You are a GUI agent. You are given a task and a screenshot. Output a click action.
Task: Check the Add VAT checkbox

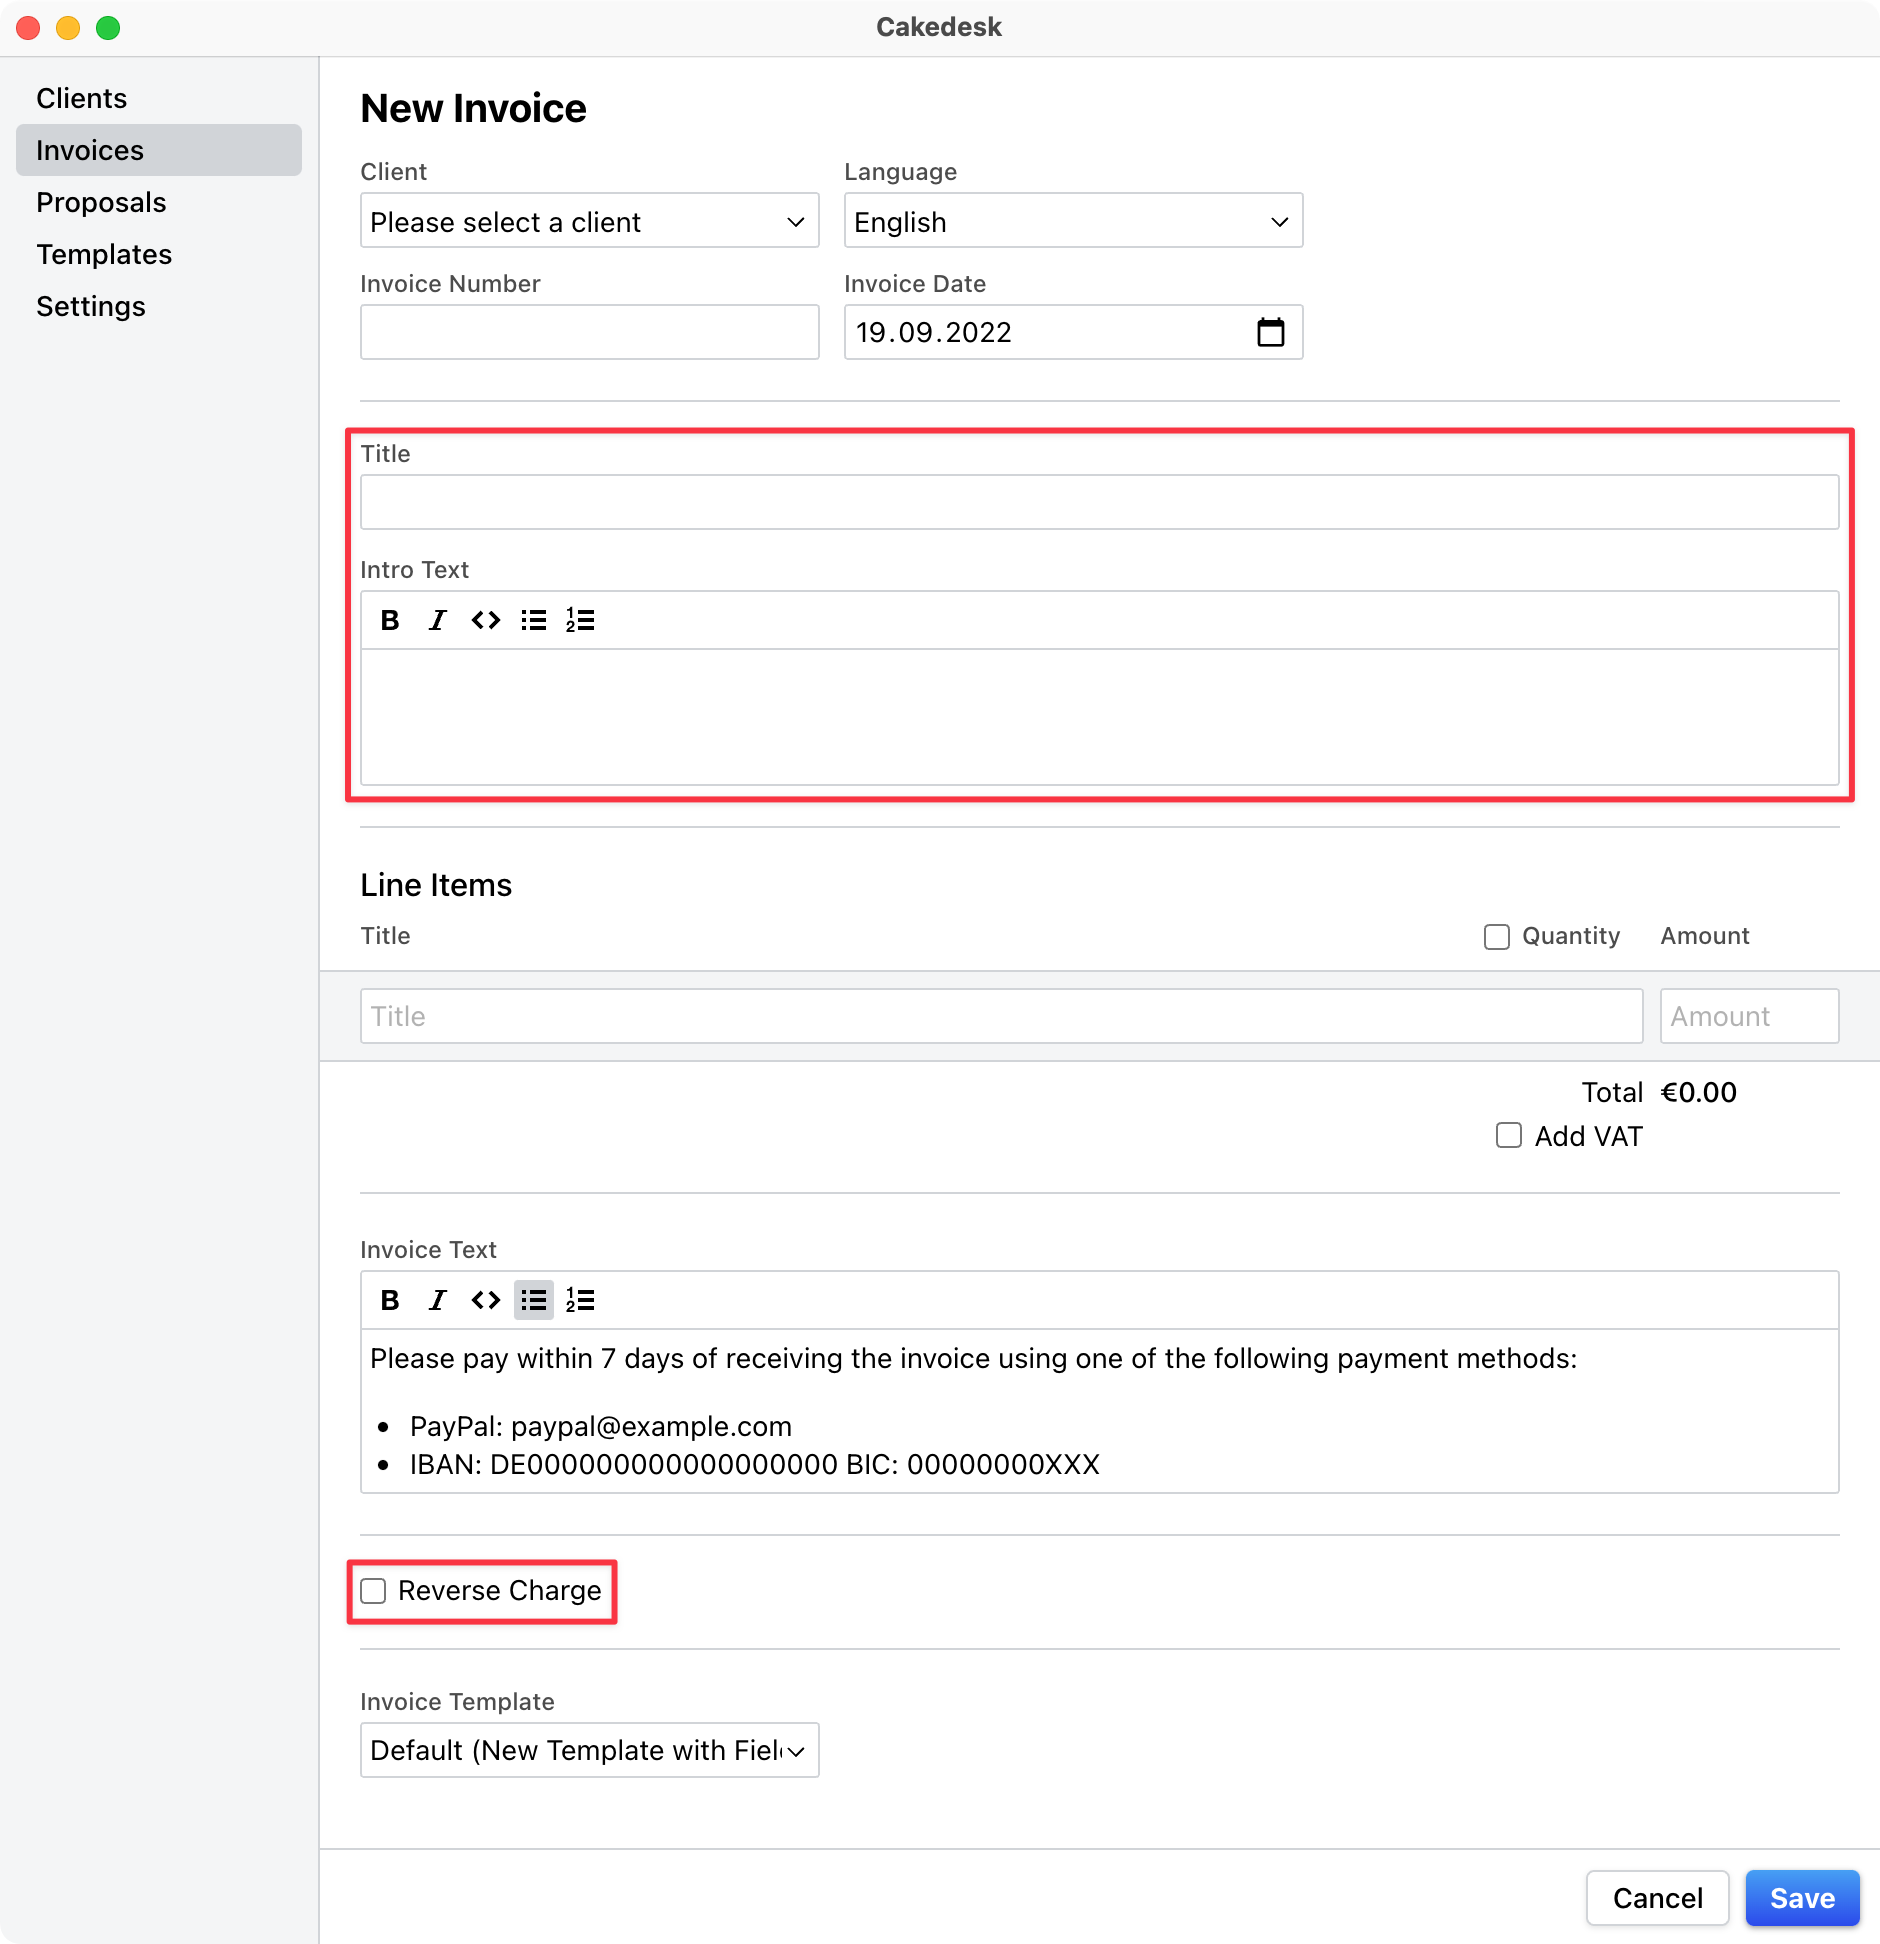click(1509, 1136)
